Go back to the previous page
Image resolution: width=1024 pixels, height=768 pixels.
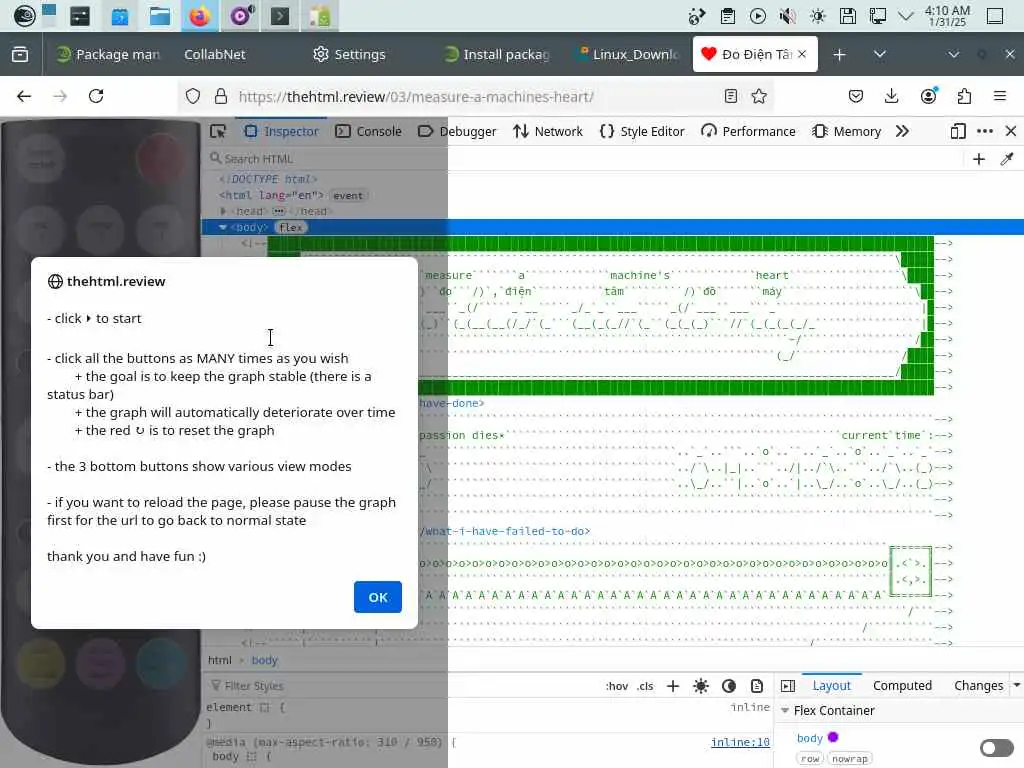(x=24, y=97)
